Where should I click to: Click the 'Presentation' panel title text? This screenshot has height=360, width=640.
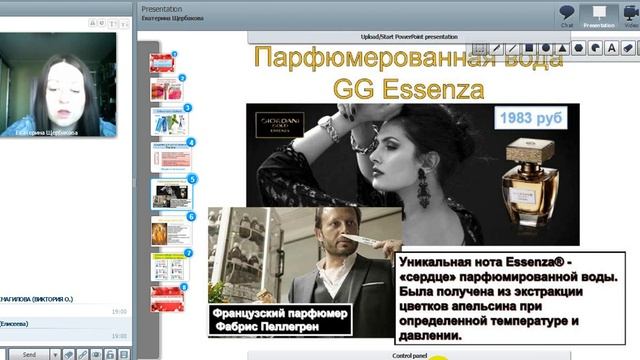162,9
